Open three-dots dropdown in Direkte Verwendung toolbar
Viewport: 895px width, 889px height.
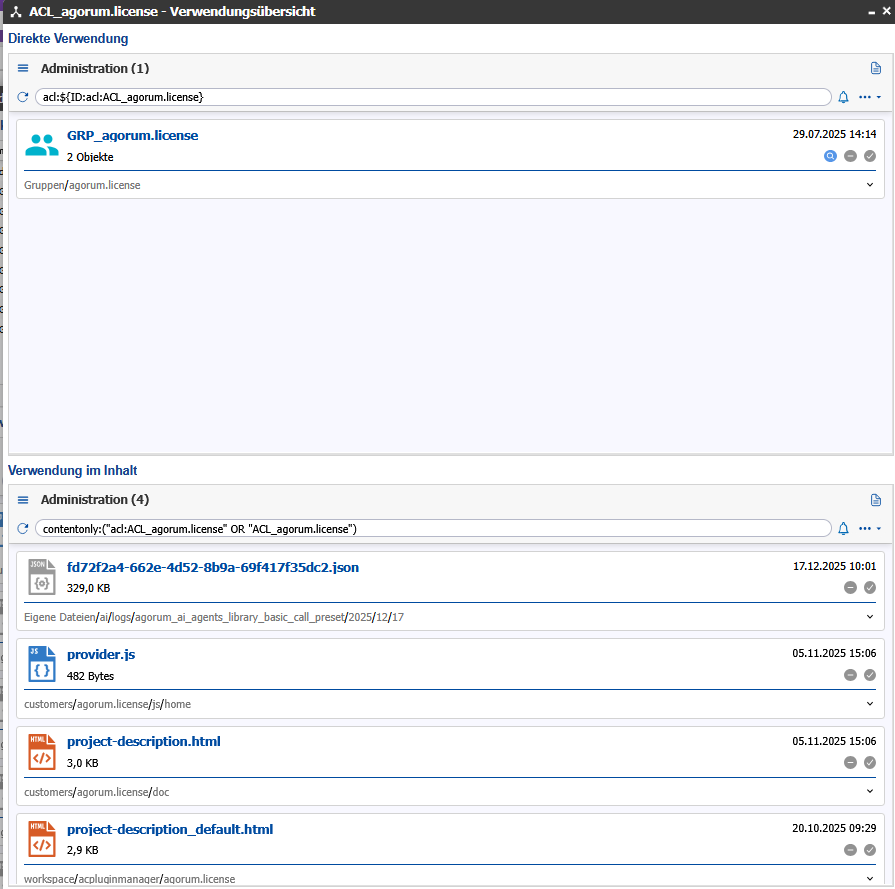(868, 97)
